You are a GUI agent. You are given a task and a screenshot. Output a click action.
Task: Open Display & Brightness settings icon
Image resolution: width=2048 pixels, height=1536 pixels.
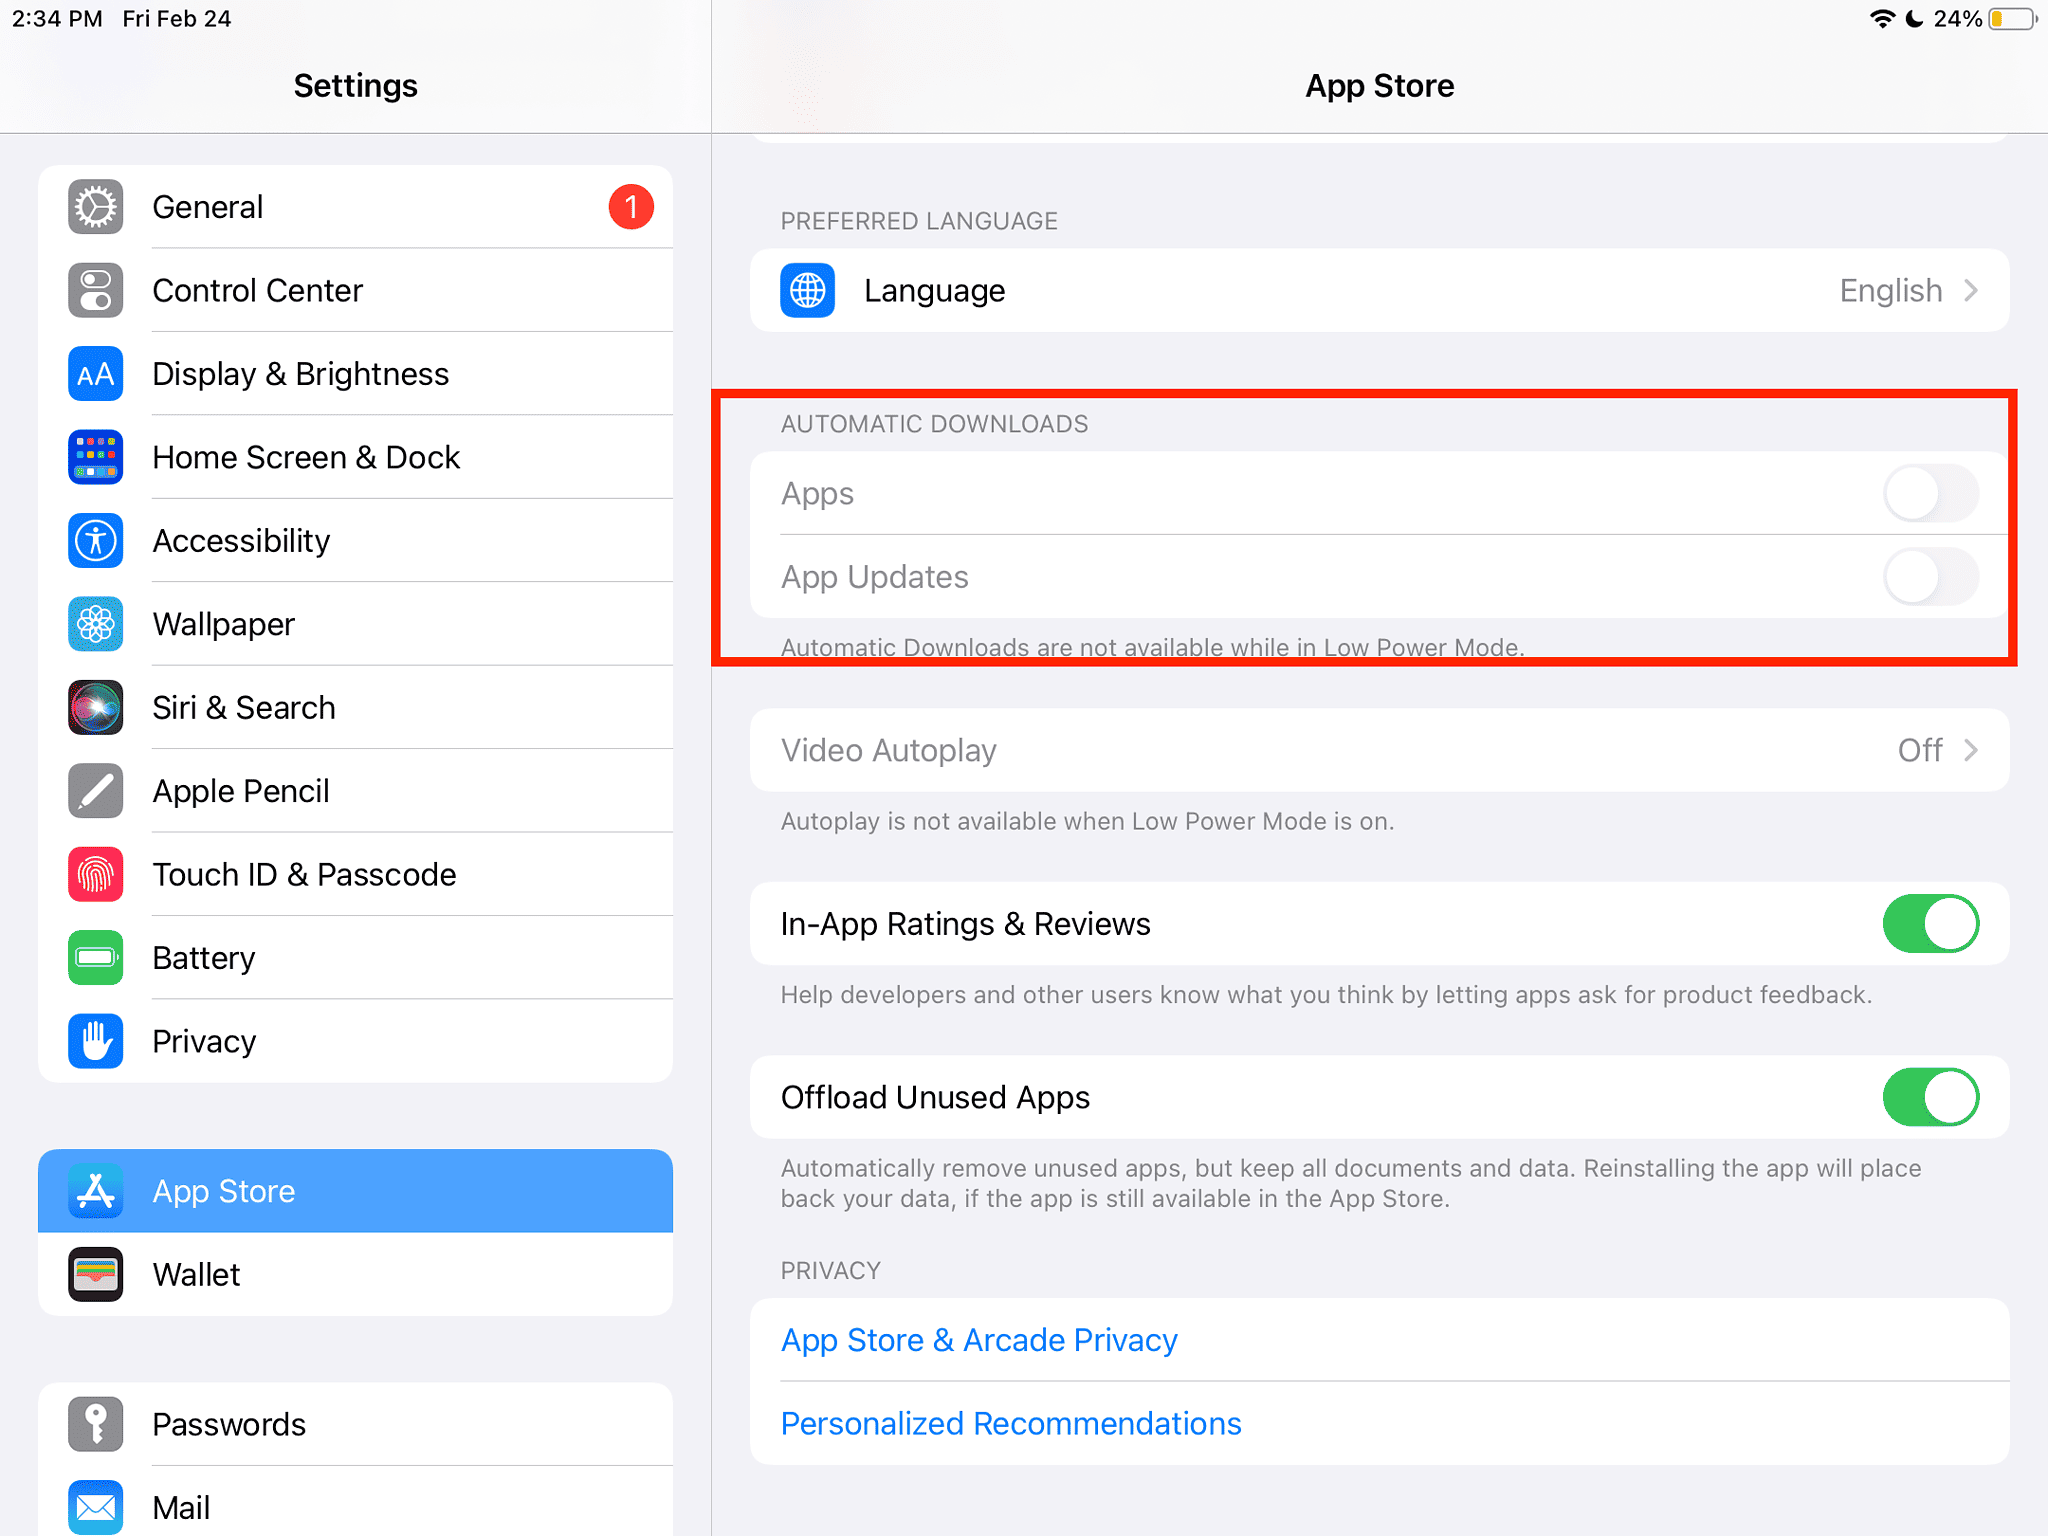tap(95, 373)
